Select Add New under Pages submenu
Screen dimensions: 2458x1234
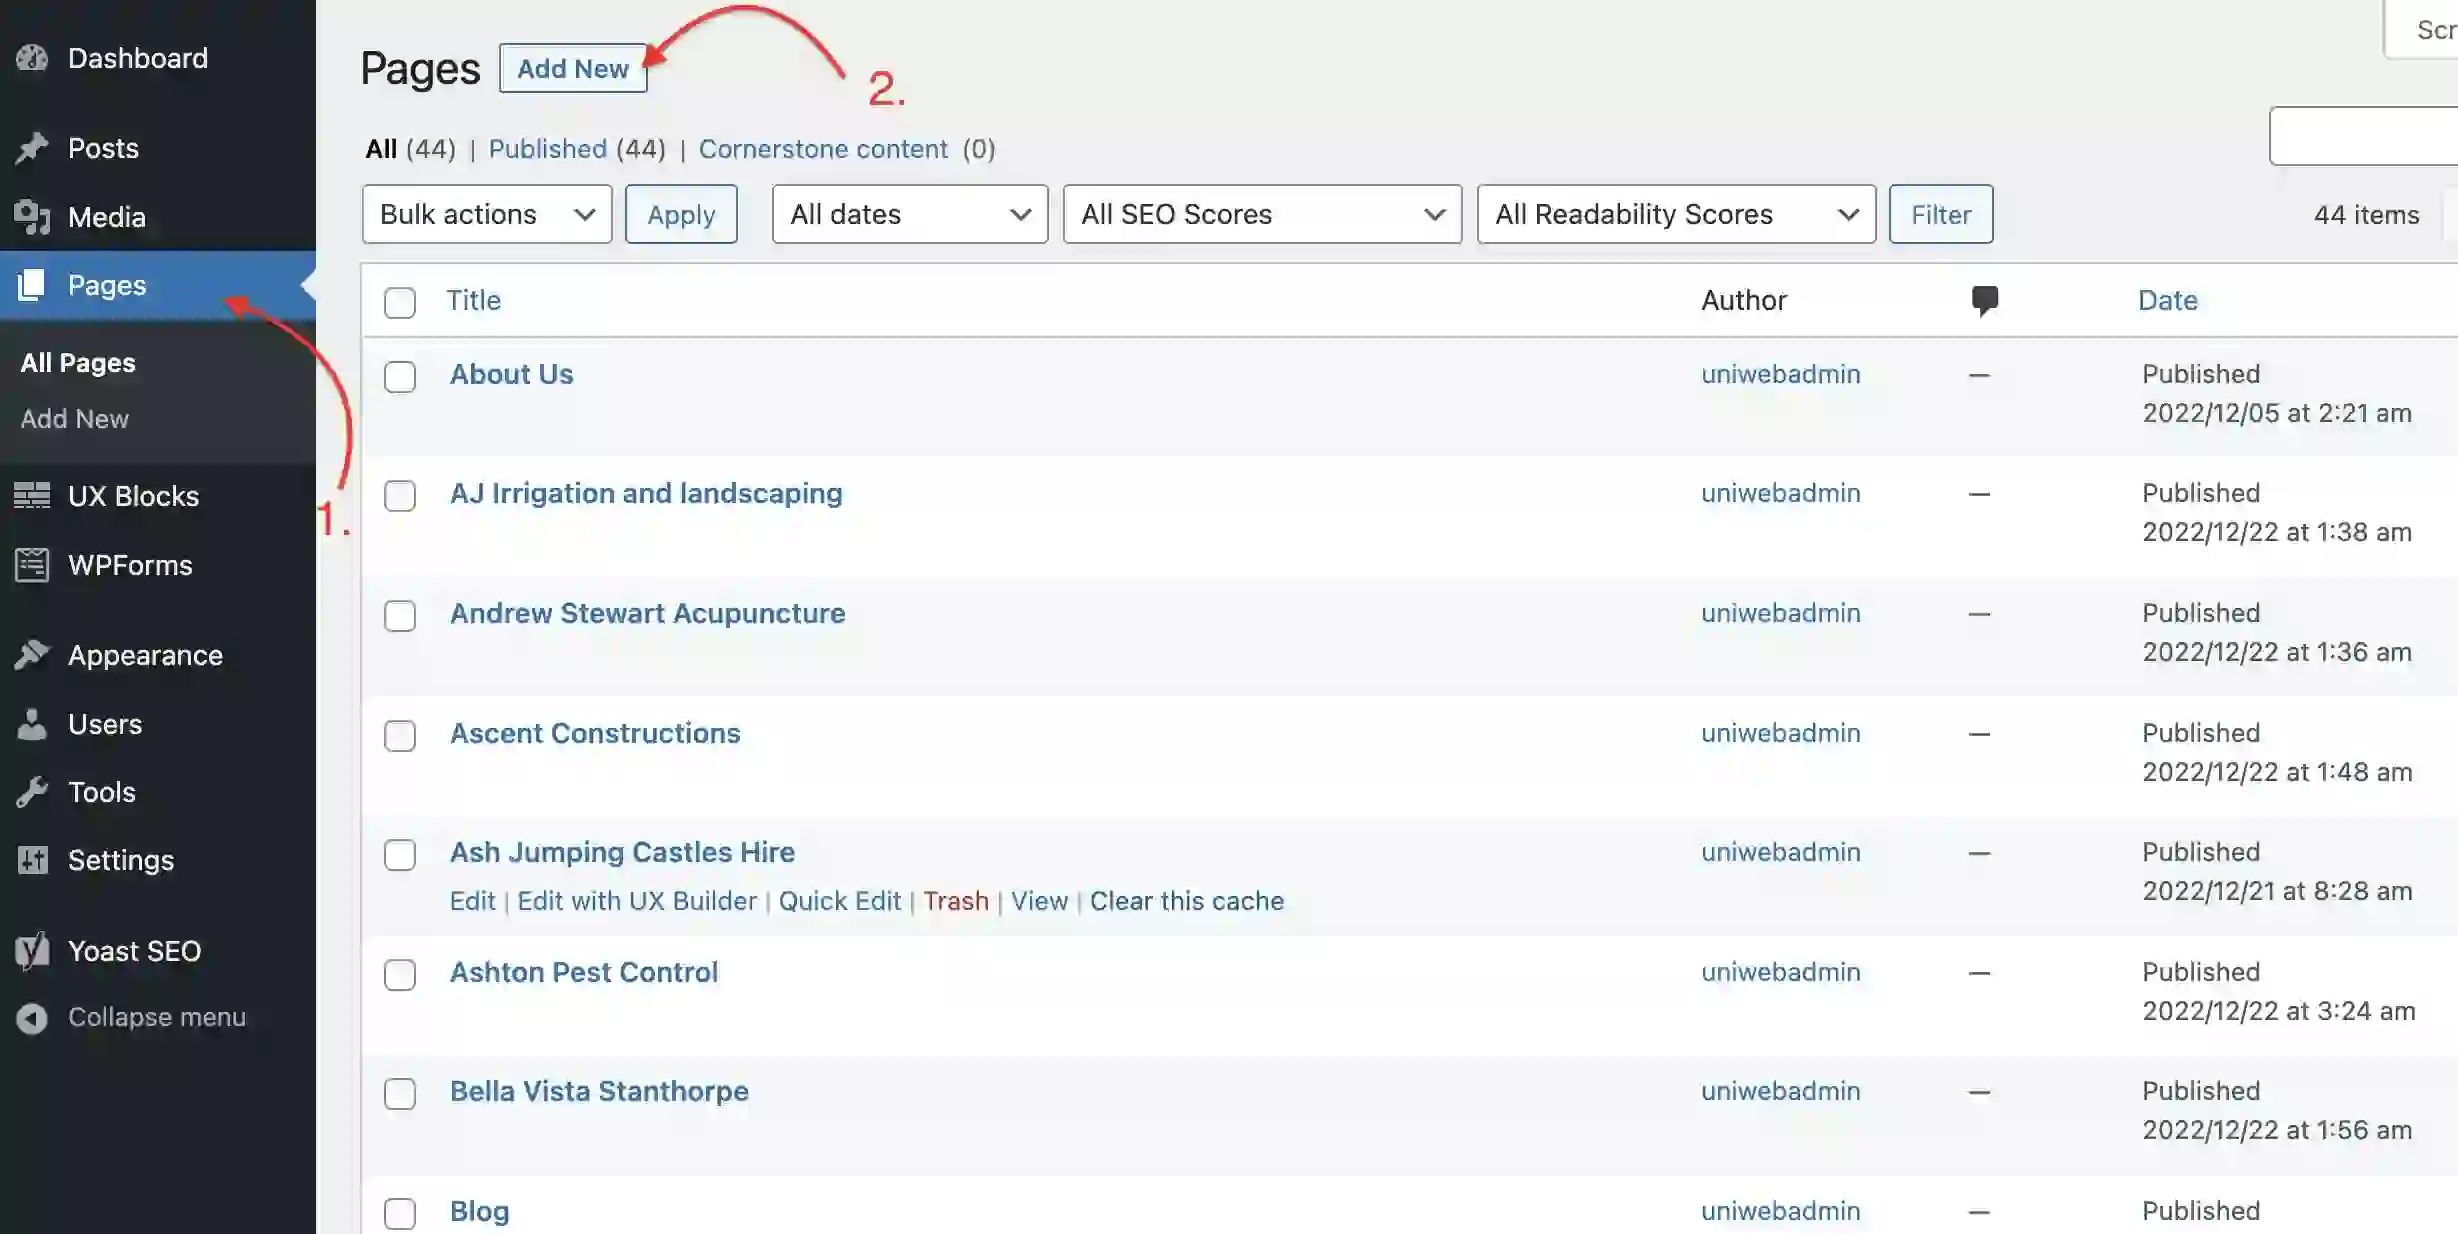[x=75, y=418]
